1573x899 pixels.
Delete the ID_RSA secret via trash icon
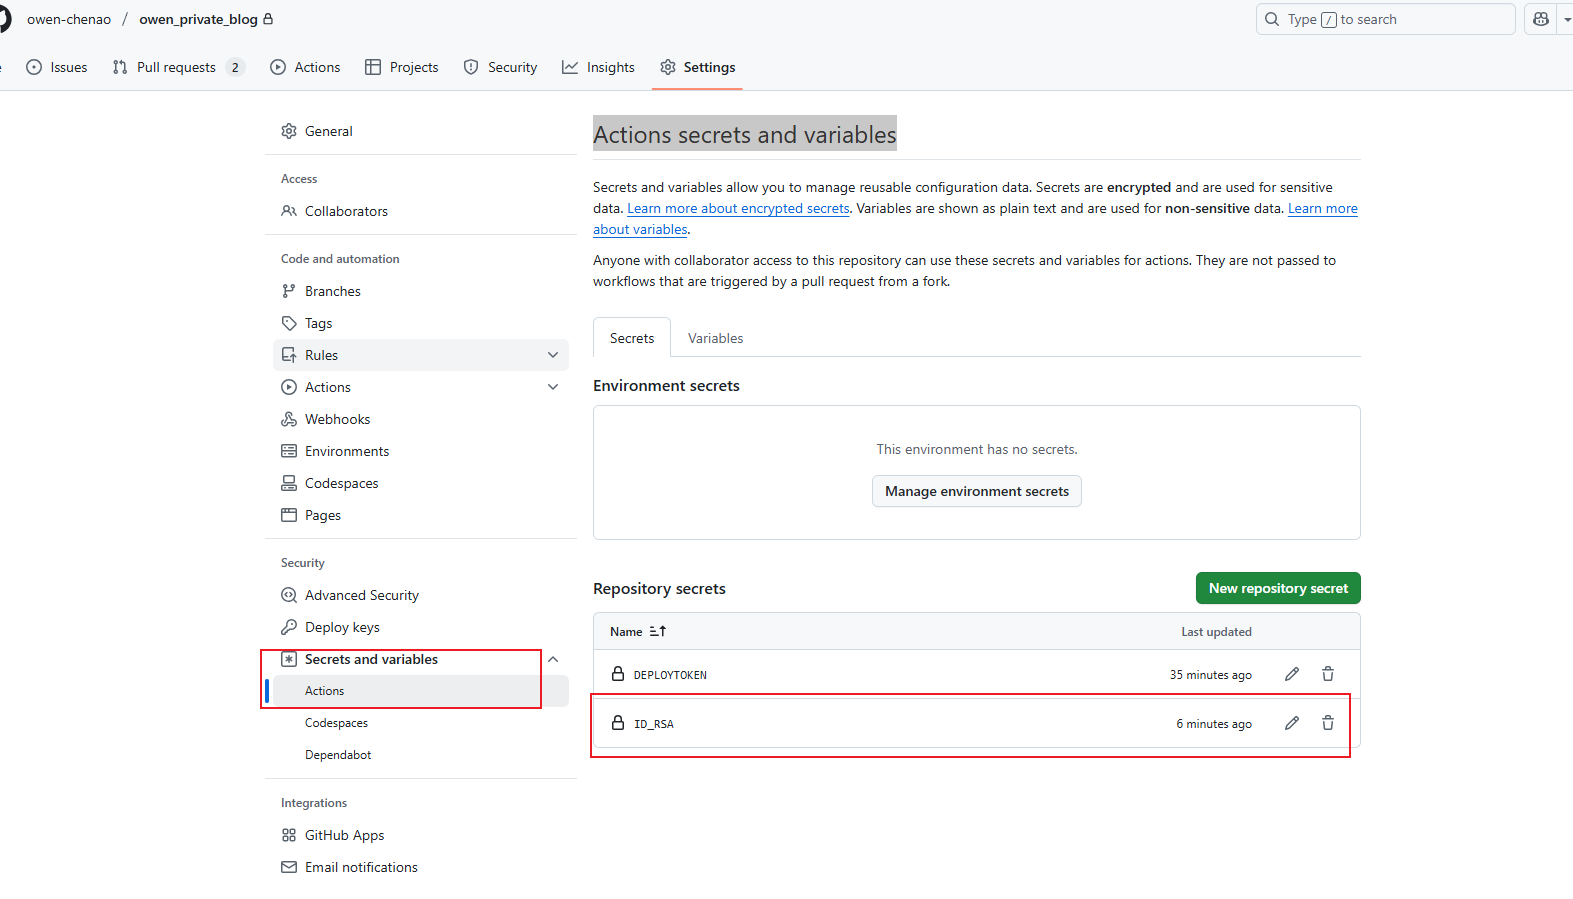click(1328, 723)
